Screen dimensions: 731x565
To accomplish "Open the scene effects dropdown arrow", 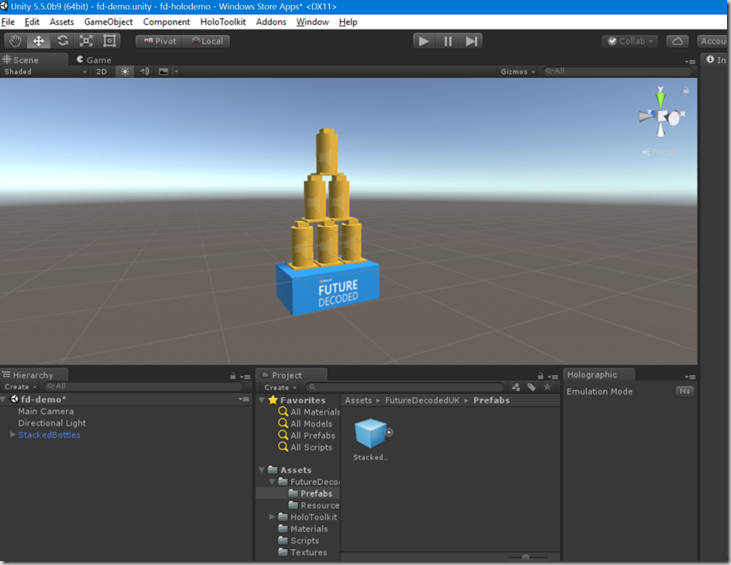I will [x=176, y=71].
